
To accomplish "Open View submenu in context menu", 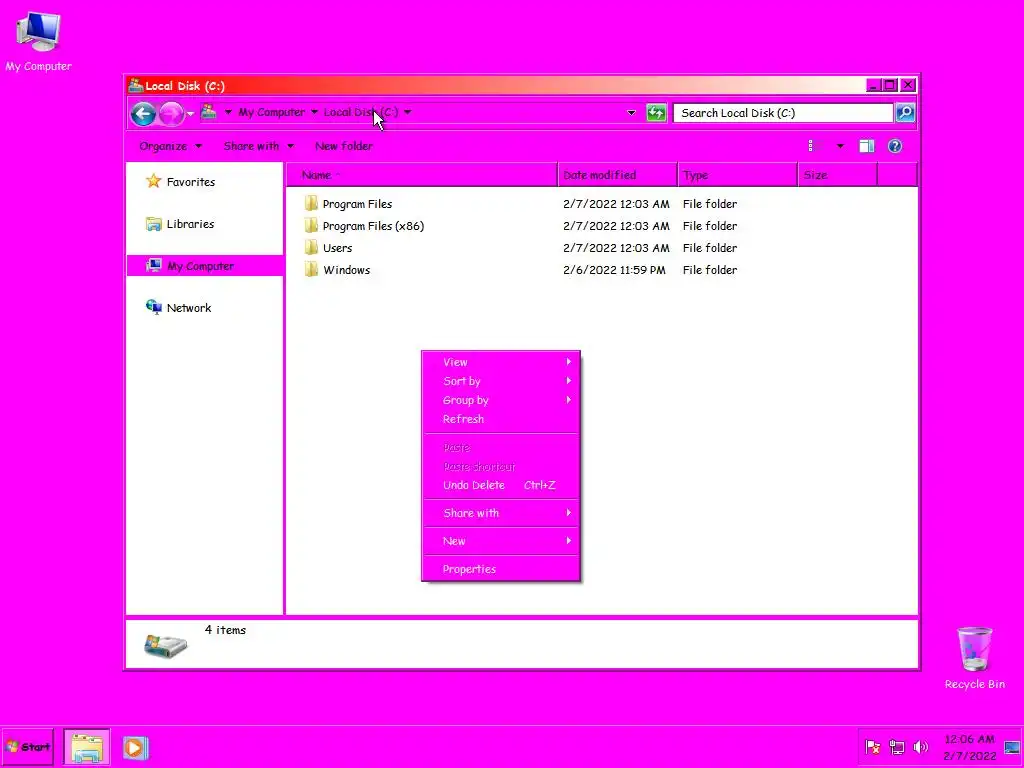I will point(501,362).
